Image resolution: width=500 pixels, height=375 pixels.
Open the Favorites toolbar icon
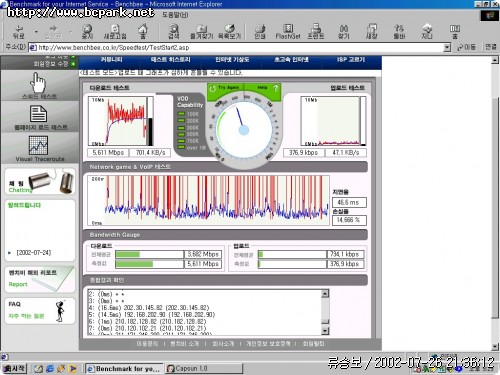click(x=201, y=31)
